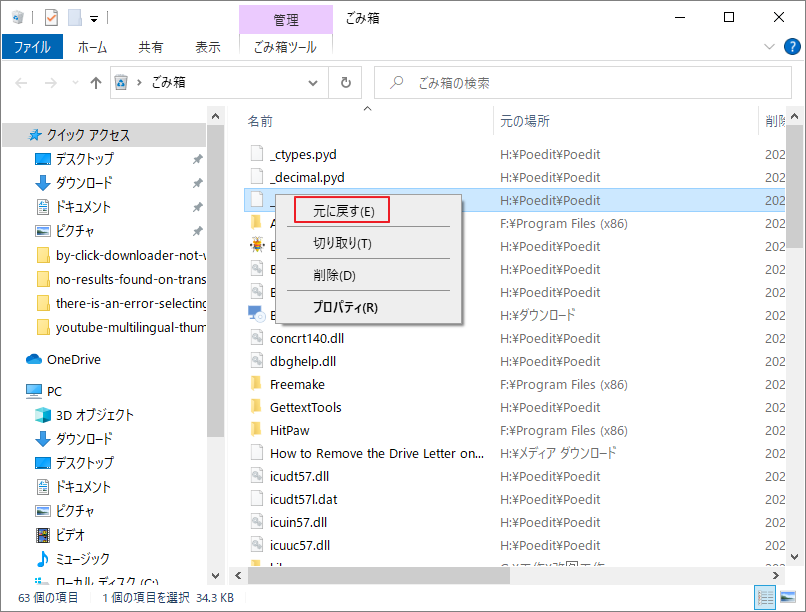Select concrt140.dll file
The width and height of the screenshot is (806, 612).
click(x=307, y=338)
